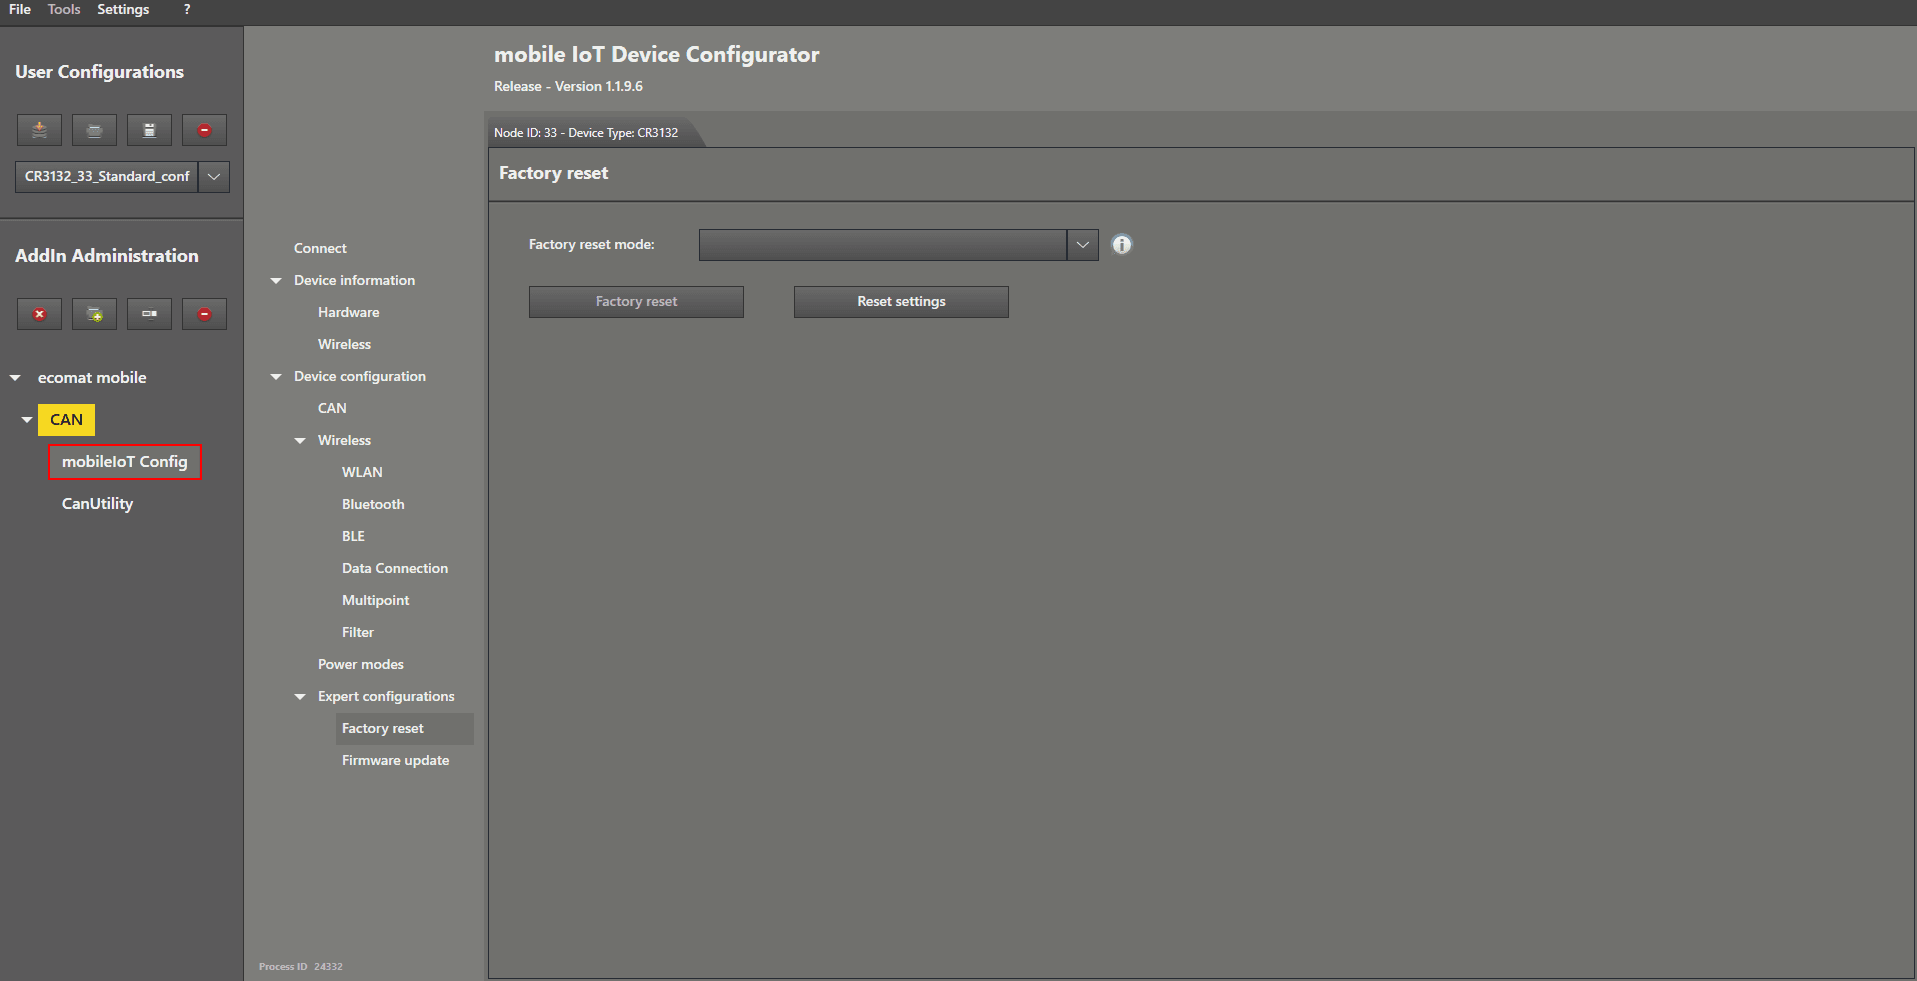This screenshot has width=1917, height=981.
Task: Click the red minus icon in AddIn Administration
Action: point(204,314)
